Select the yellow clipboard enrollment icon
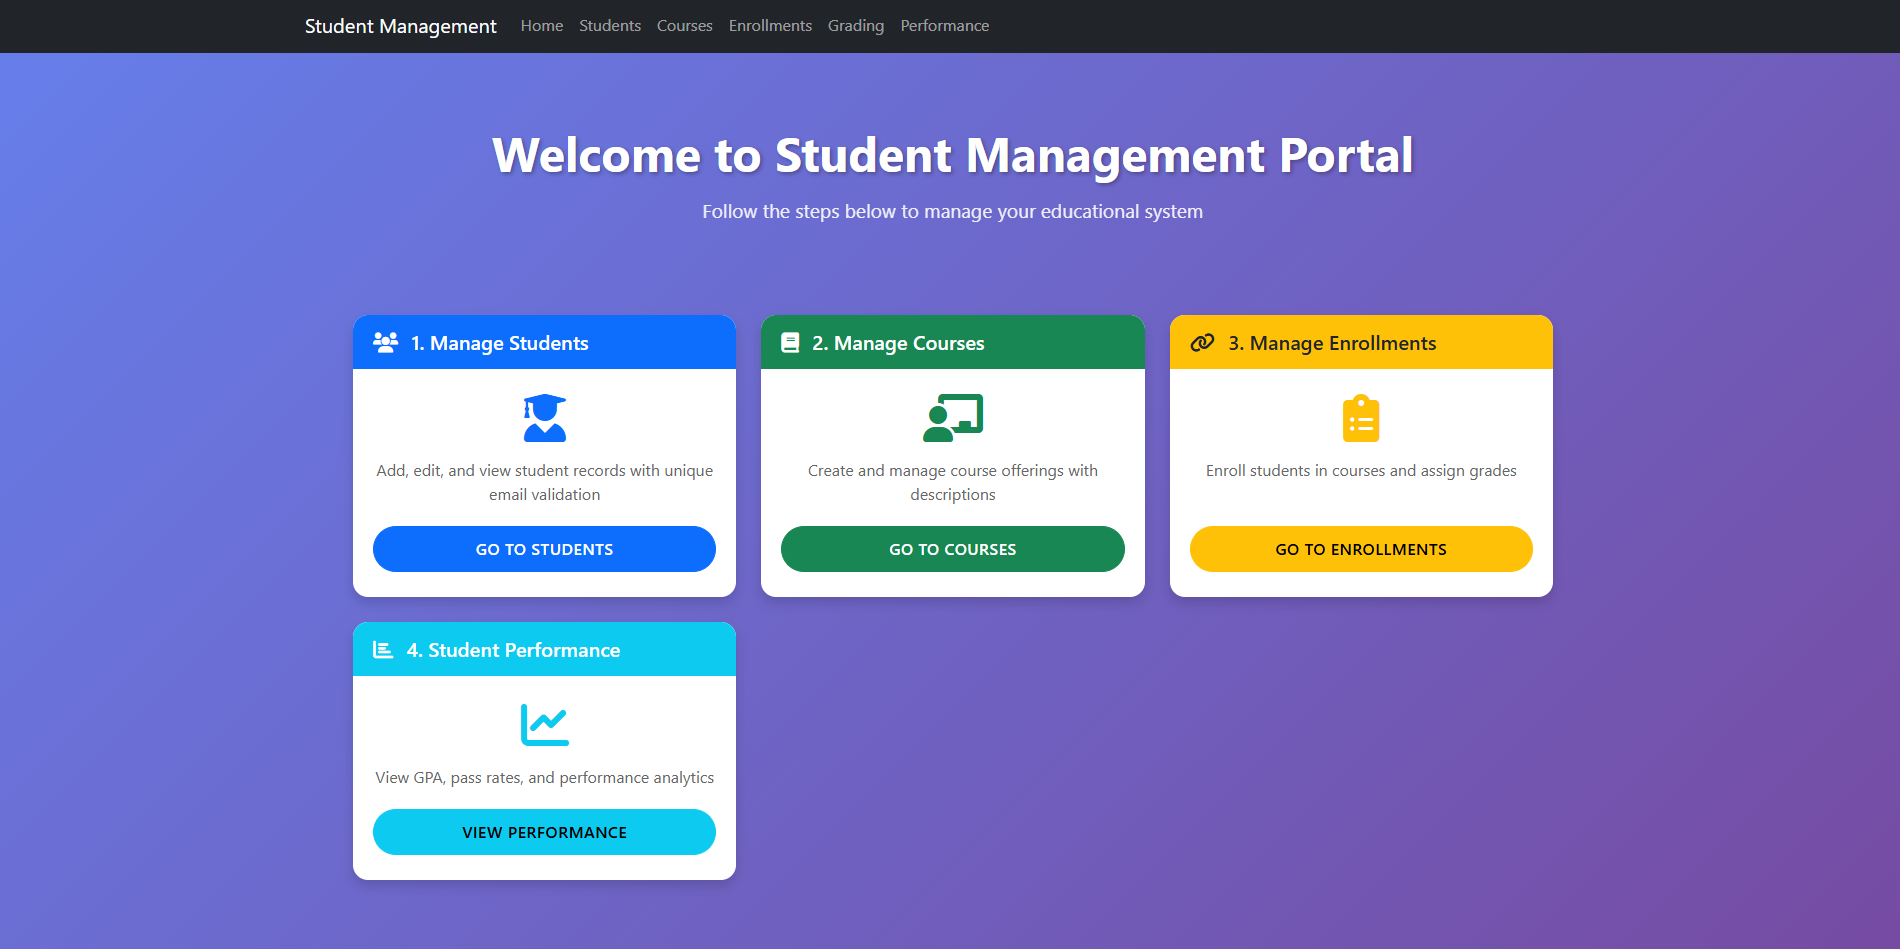Image resolution: width=1900 pixels, height=949 pixels. click(x=1360, y=418)
